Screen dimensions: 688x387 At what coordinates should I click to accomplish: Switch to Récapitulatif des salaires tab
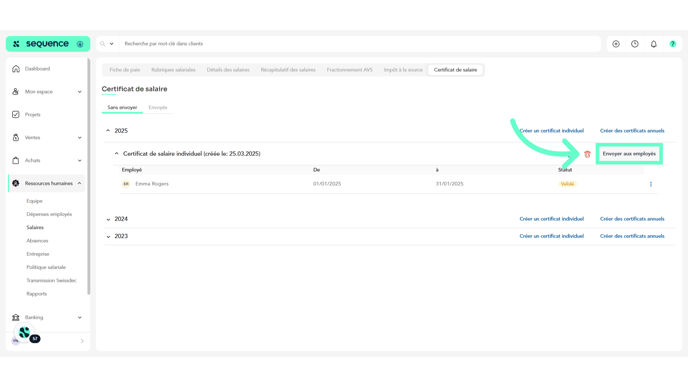coord(288,70)
